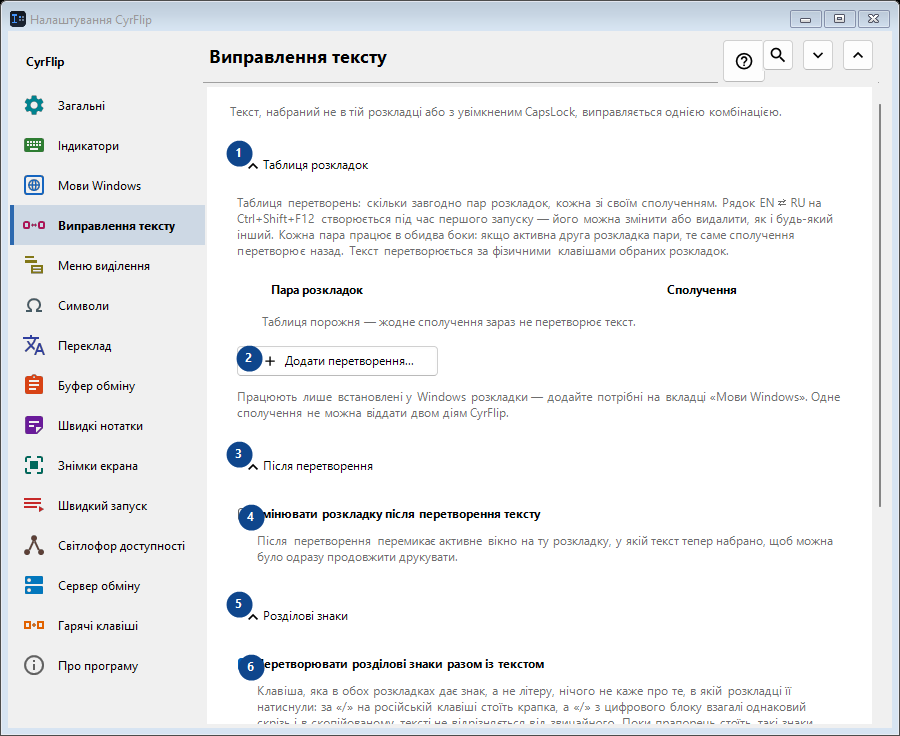The width and height of the screenshot is (900, 736).
Task: Go to the Гарячі клавіші section
Action: point(107,626)
